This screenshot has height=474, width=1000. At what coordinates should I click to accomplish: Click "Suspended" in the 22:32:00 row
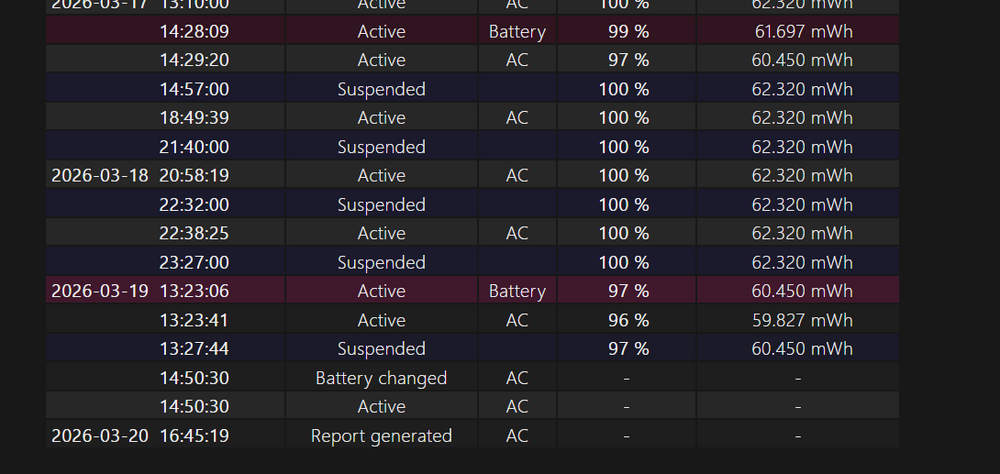[381, 204]
